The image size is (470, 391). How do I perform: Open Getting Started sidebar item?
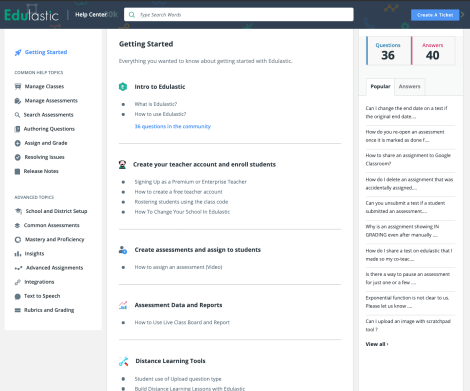(46, 52)
